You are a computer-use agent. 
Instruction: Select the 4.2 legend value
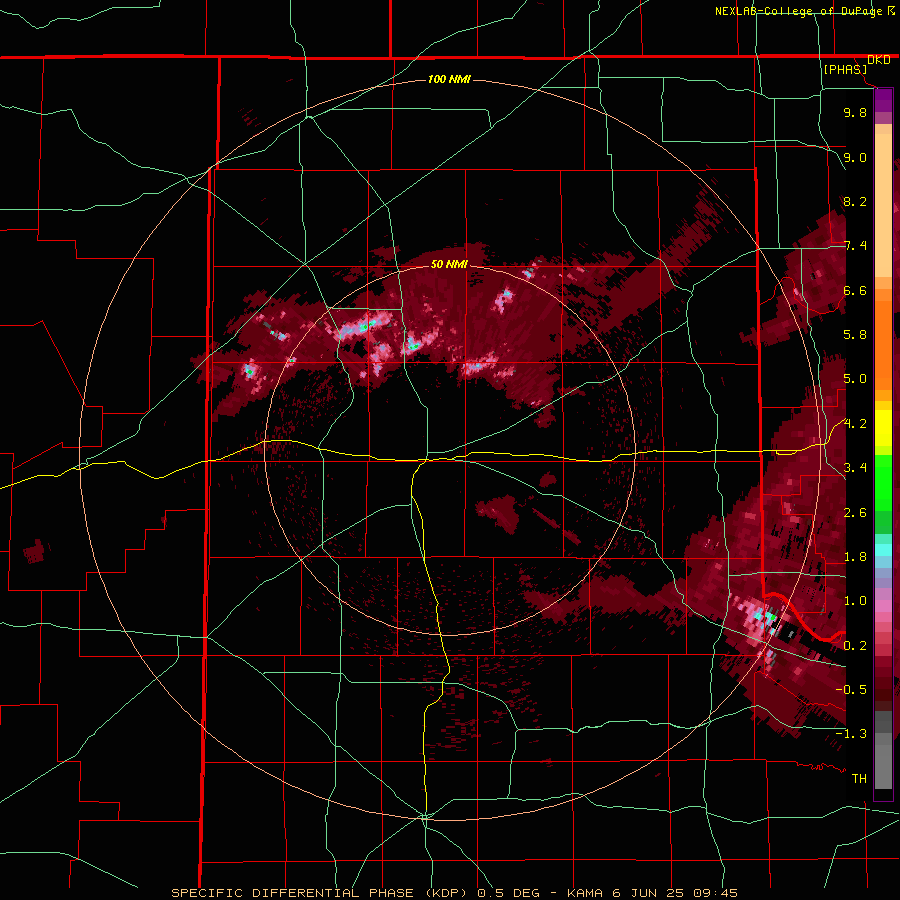point(855,424)
